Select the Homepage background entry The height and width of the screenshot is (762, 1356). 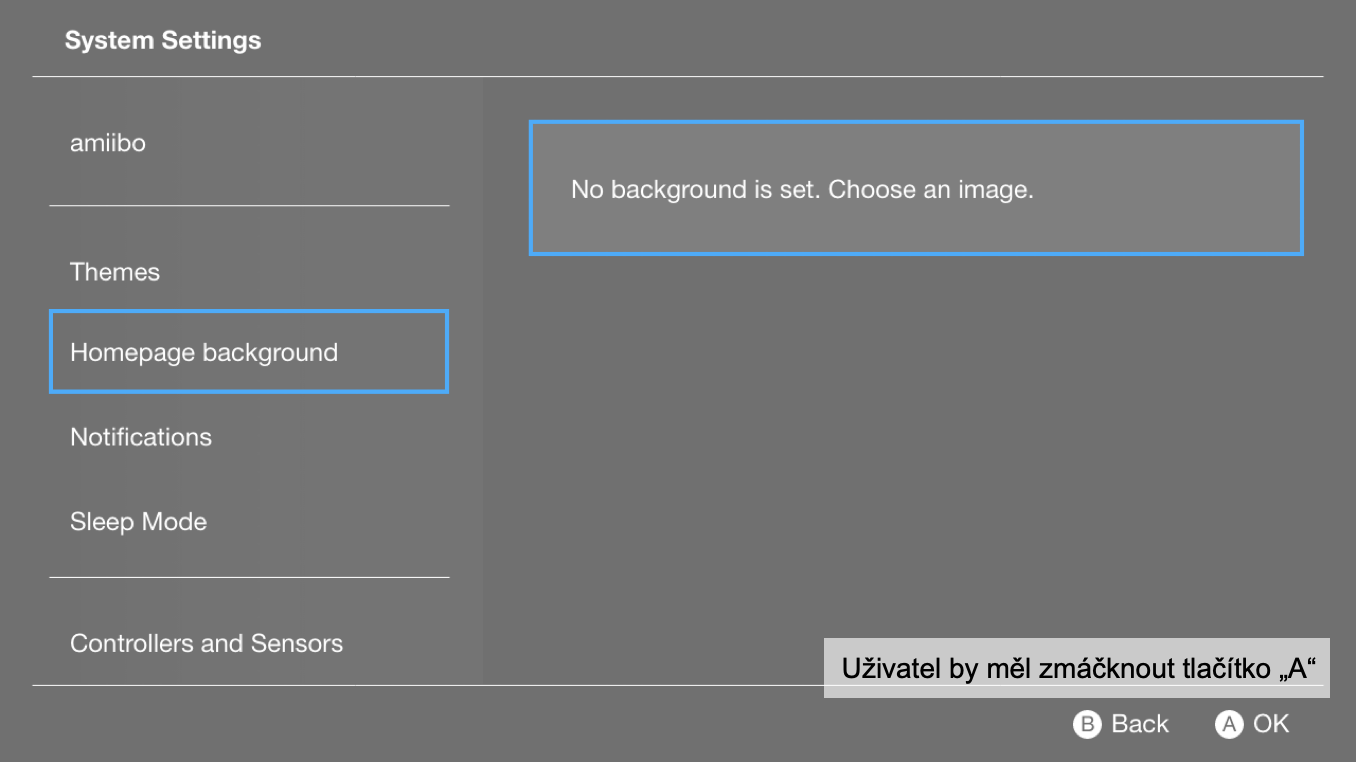249,352
